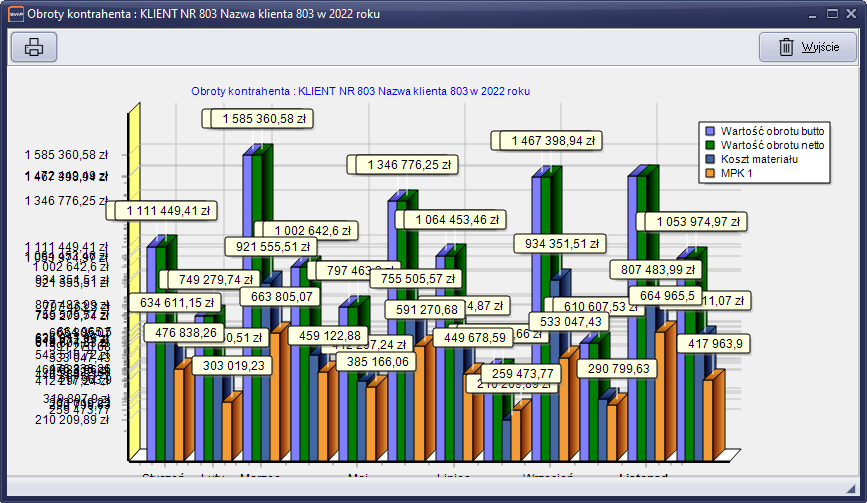Click the green Wartość obrotu netto legend swatch
Screen dimensions: 867x503
711,145
